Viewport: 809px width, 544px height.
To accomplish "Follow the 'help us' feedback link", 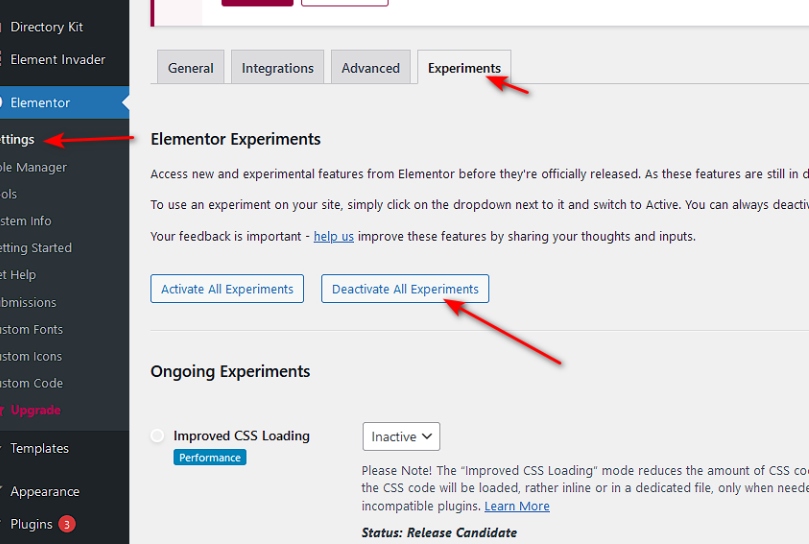I will (x=333, y=236).
